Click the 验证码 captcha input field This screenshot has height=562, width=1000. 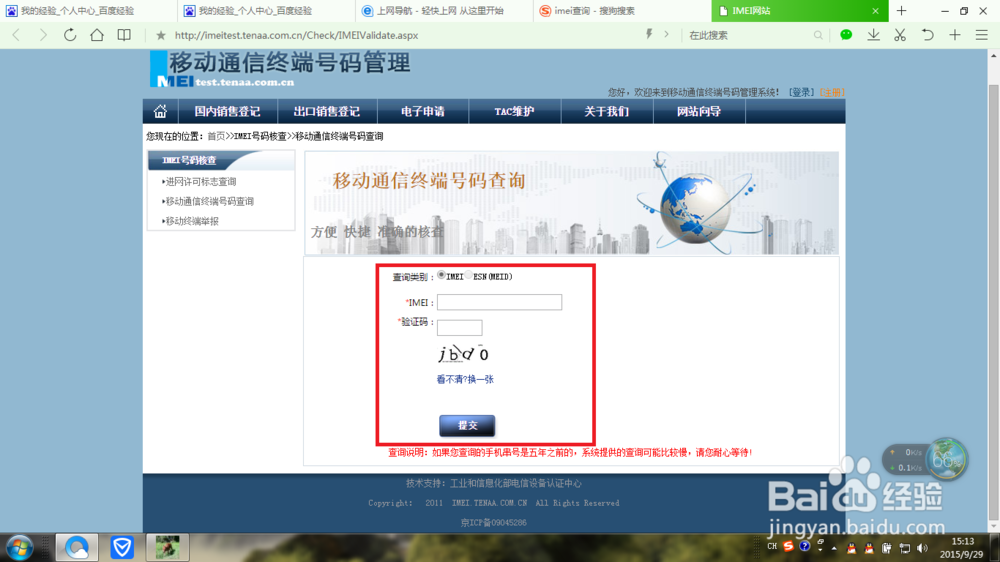[x=459, y=328]
